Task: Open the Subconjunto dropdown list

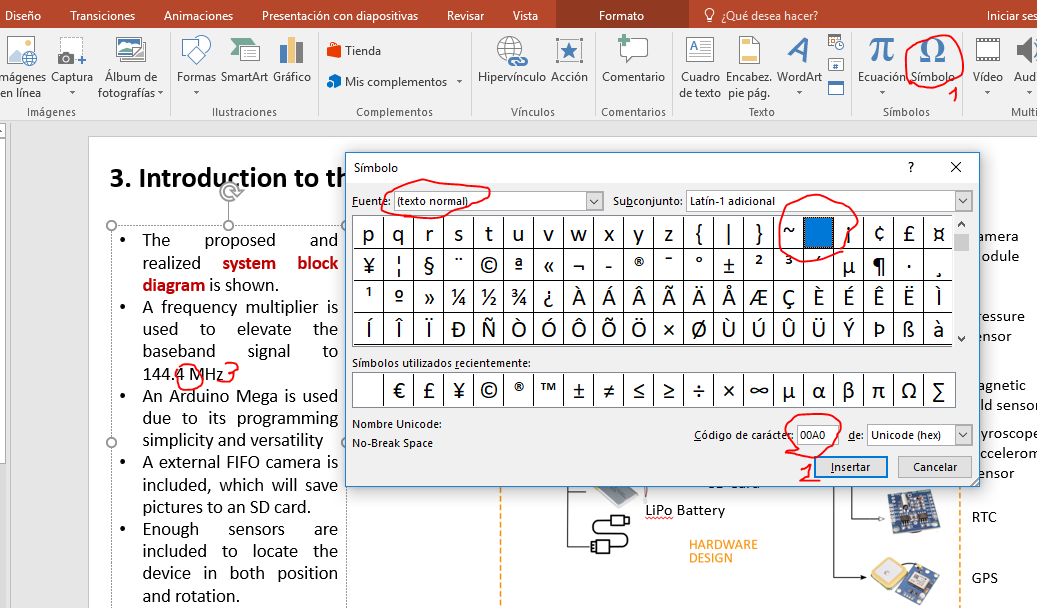Action: (x=963, y=201)
